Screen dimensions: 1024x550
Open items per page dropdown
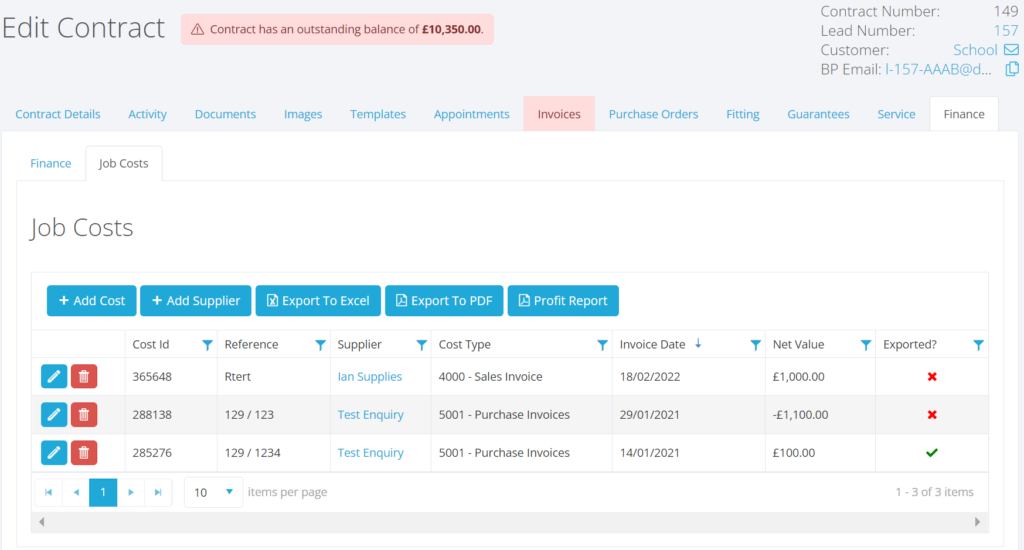(x=229, y=492)
